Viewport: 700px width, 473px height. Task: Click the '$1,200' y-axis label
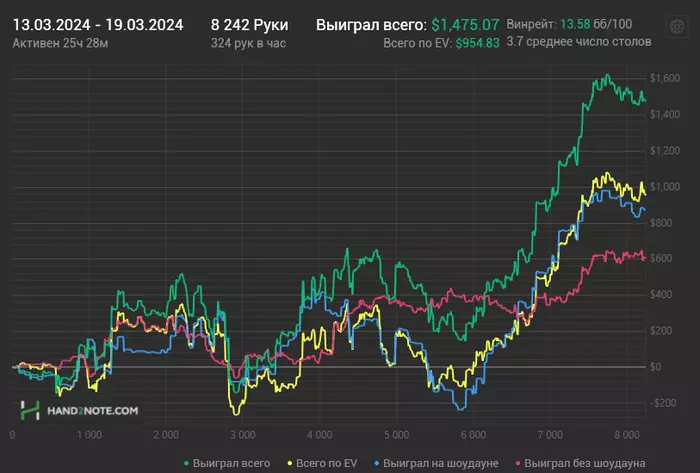coord(665,151)
